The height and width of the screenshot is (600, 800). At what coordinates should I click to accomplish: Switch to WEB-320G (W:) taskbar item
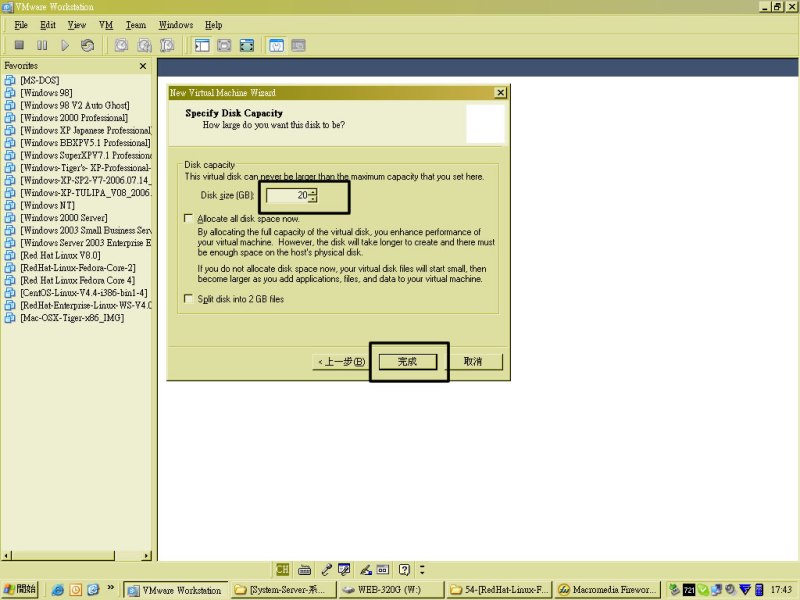click(x=390, y=590)
